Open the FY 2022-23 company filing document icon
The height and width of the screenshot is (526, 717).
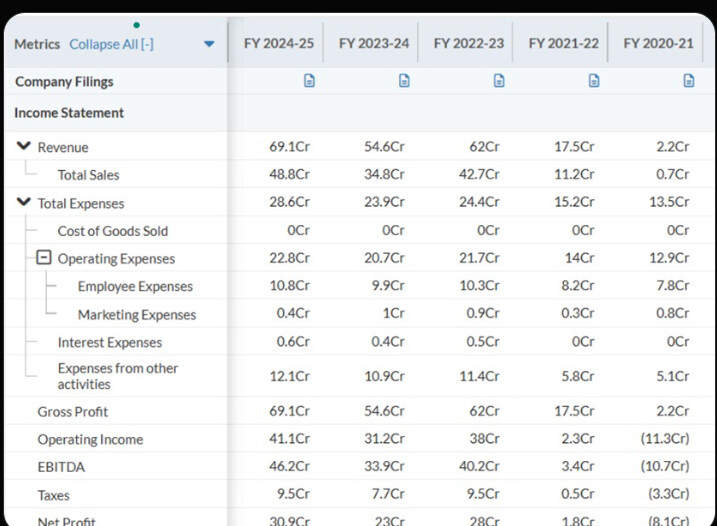coord(499,81)
